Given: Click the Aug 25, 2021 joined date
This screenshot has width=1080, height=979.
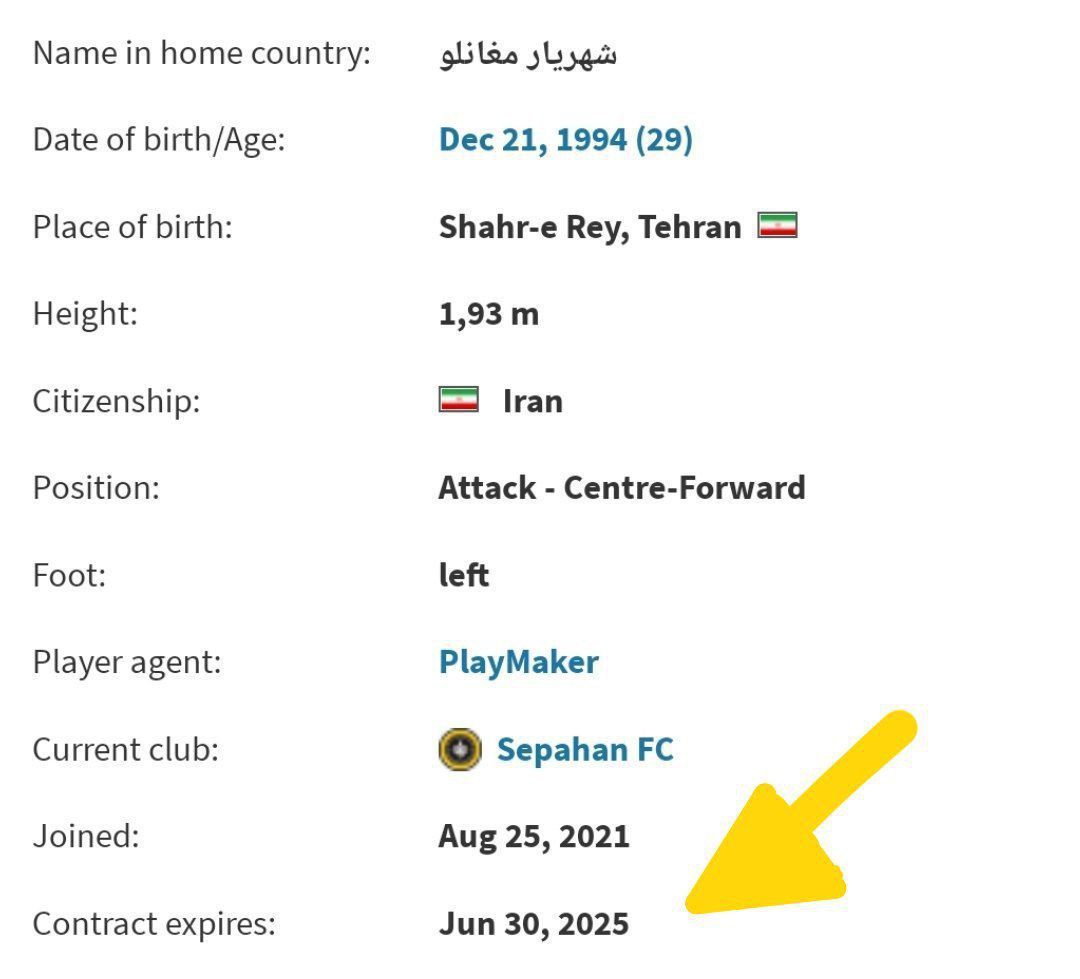Looking at the screenshot, I should coord(534,837).
